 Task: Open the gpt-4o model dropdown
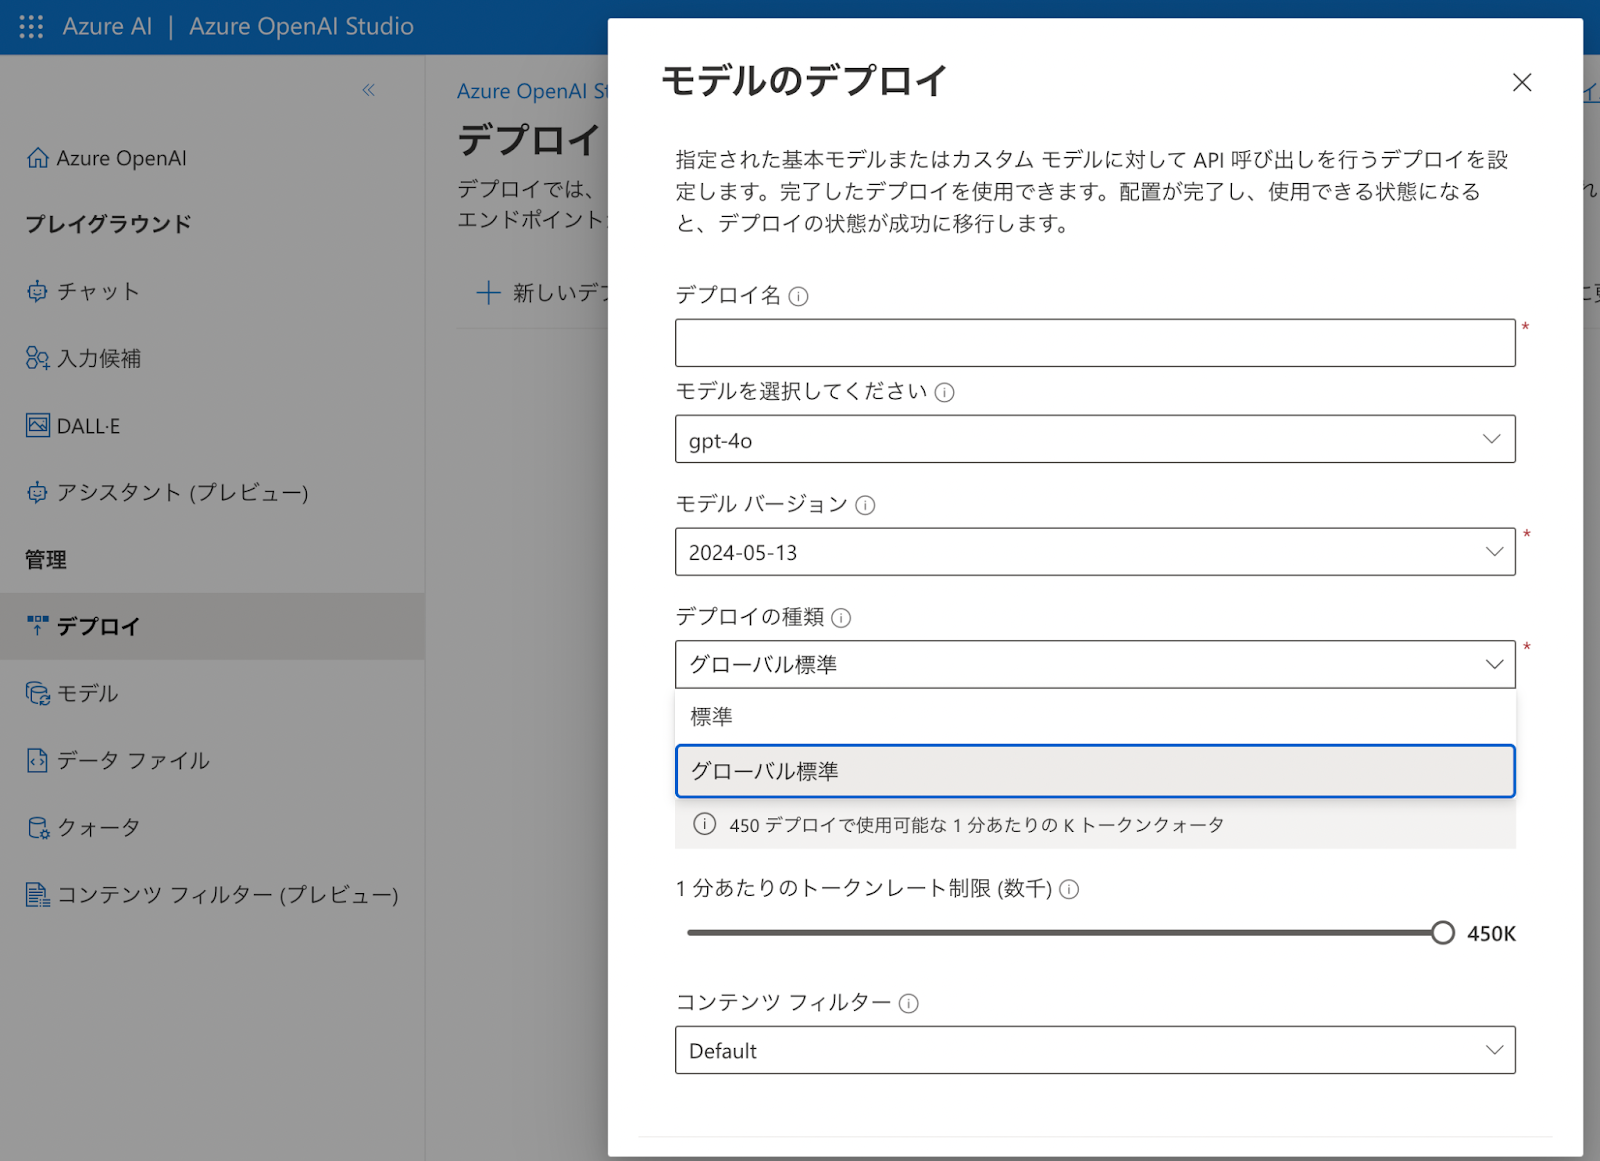1094,439
